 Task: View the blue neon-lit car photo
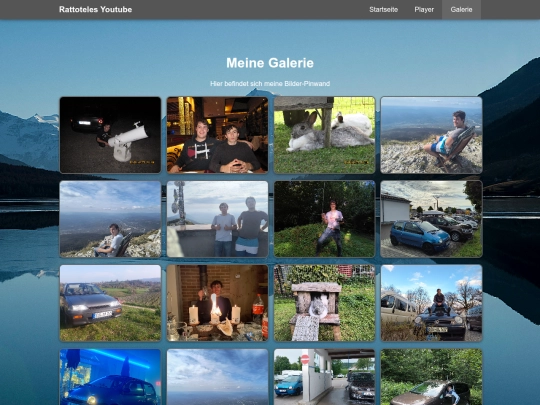(110, 377)
